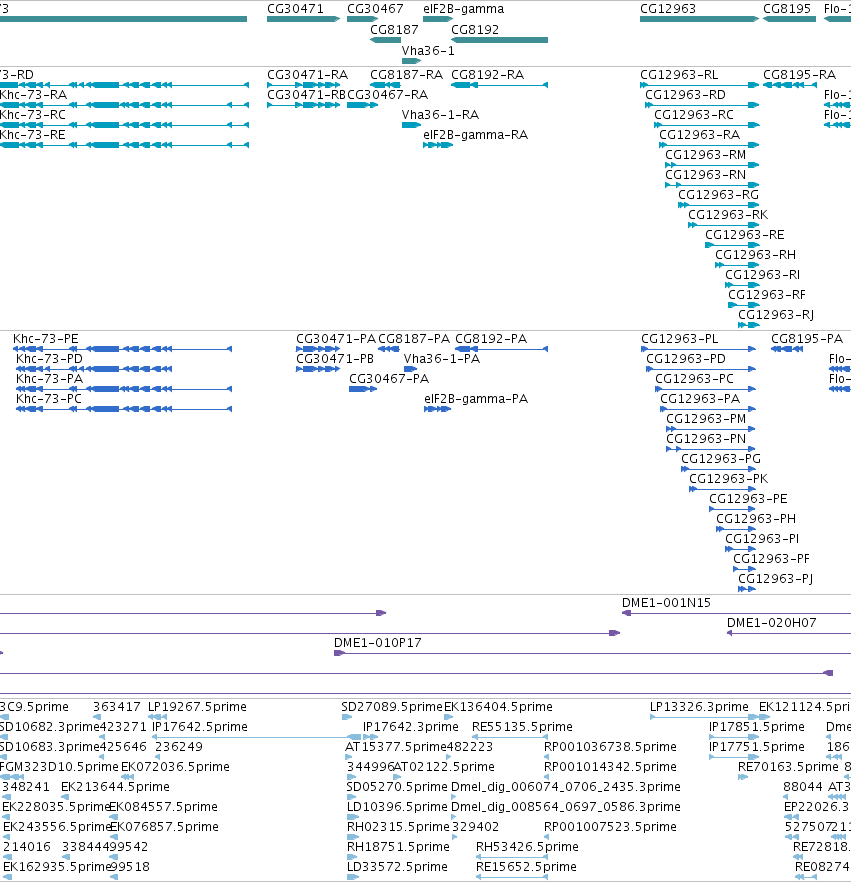This screenshot has width=851, height=882.
Task: Click the CG30467-RA transcript label
Action: pos(388,95)
